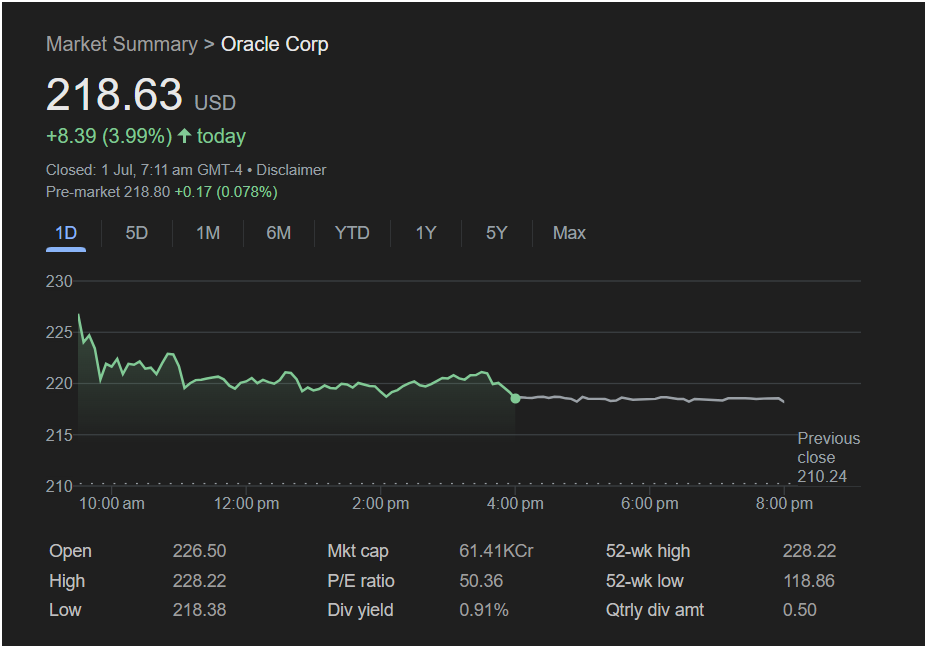Click the Closed: 1 Jul timestamp text
Screen dimensions: 927x648
point(144,170)
